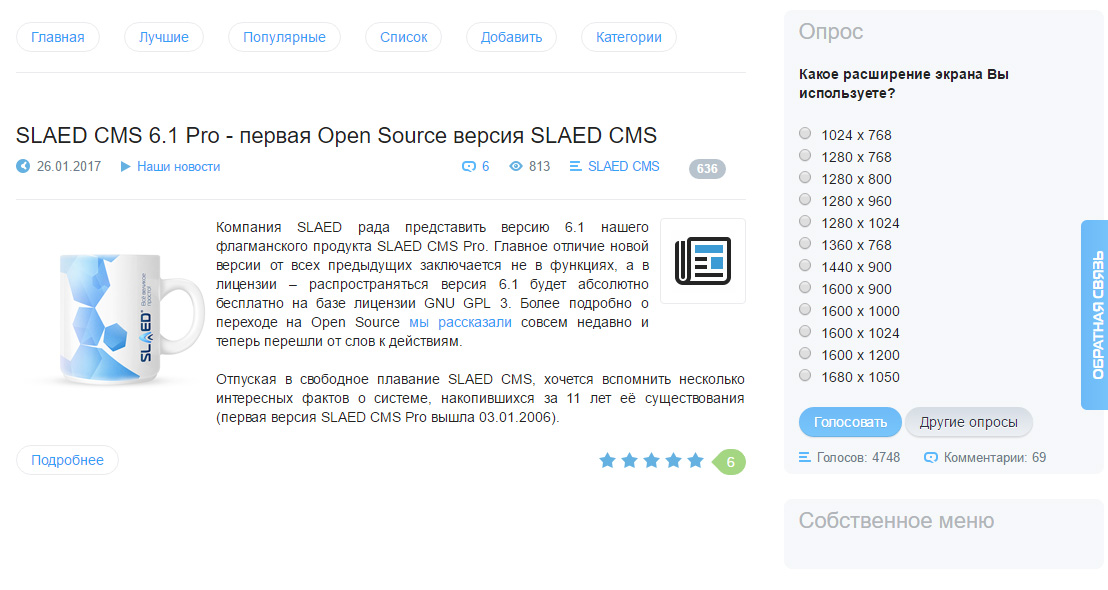Open the ОБРАТНАЯ СВЯЗЬ feedback tab
Image resolution: width=1108 pixels, height=590 pixels.
pyautogui.click(x=1095, y=315)
